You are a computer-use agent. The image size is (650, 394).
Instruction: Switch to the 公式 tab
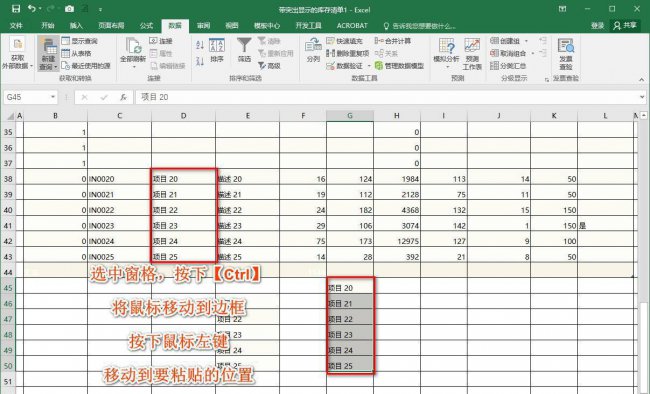[x=146, y=26]
